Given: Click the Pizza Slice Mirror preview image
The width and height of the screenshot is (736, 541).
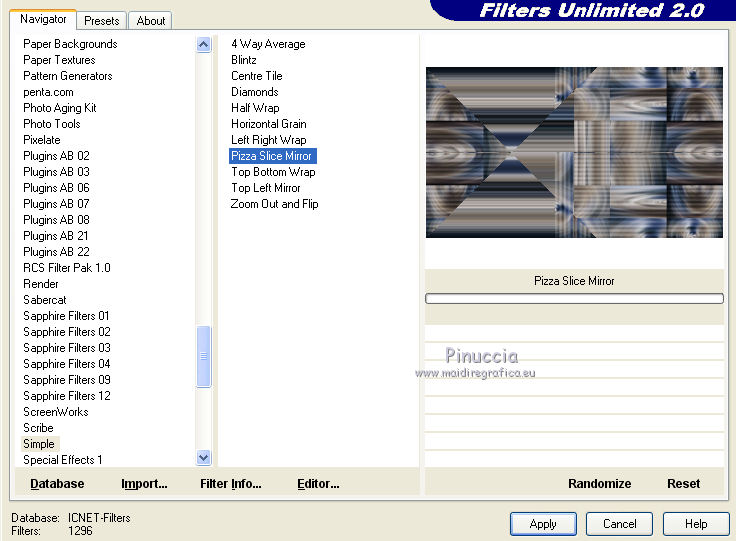Looking at the screenshot, I should 574,152.
